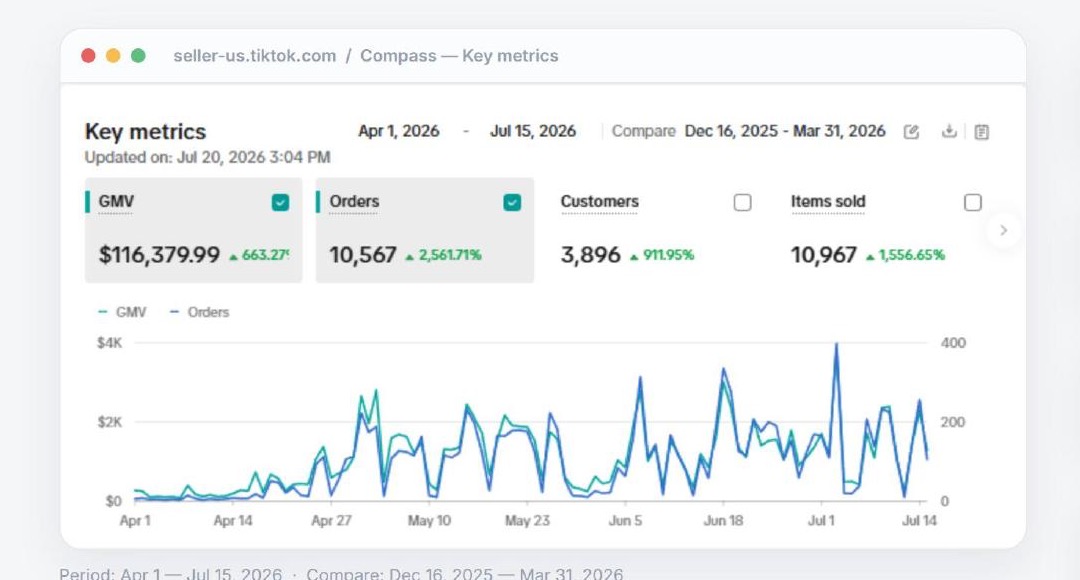
Task: Click the 1,556.65% items sold growth figure
Action: 906,255
